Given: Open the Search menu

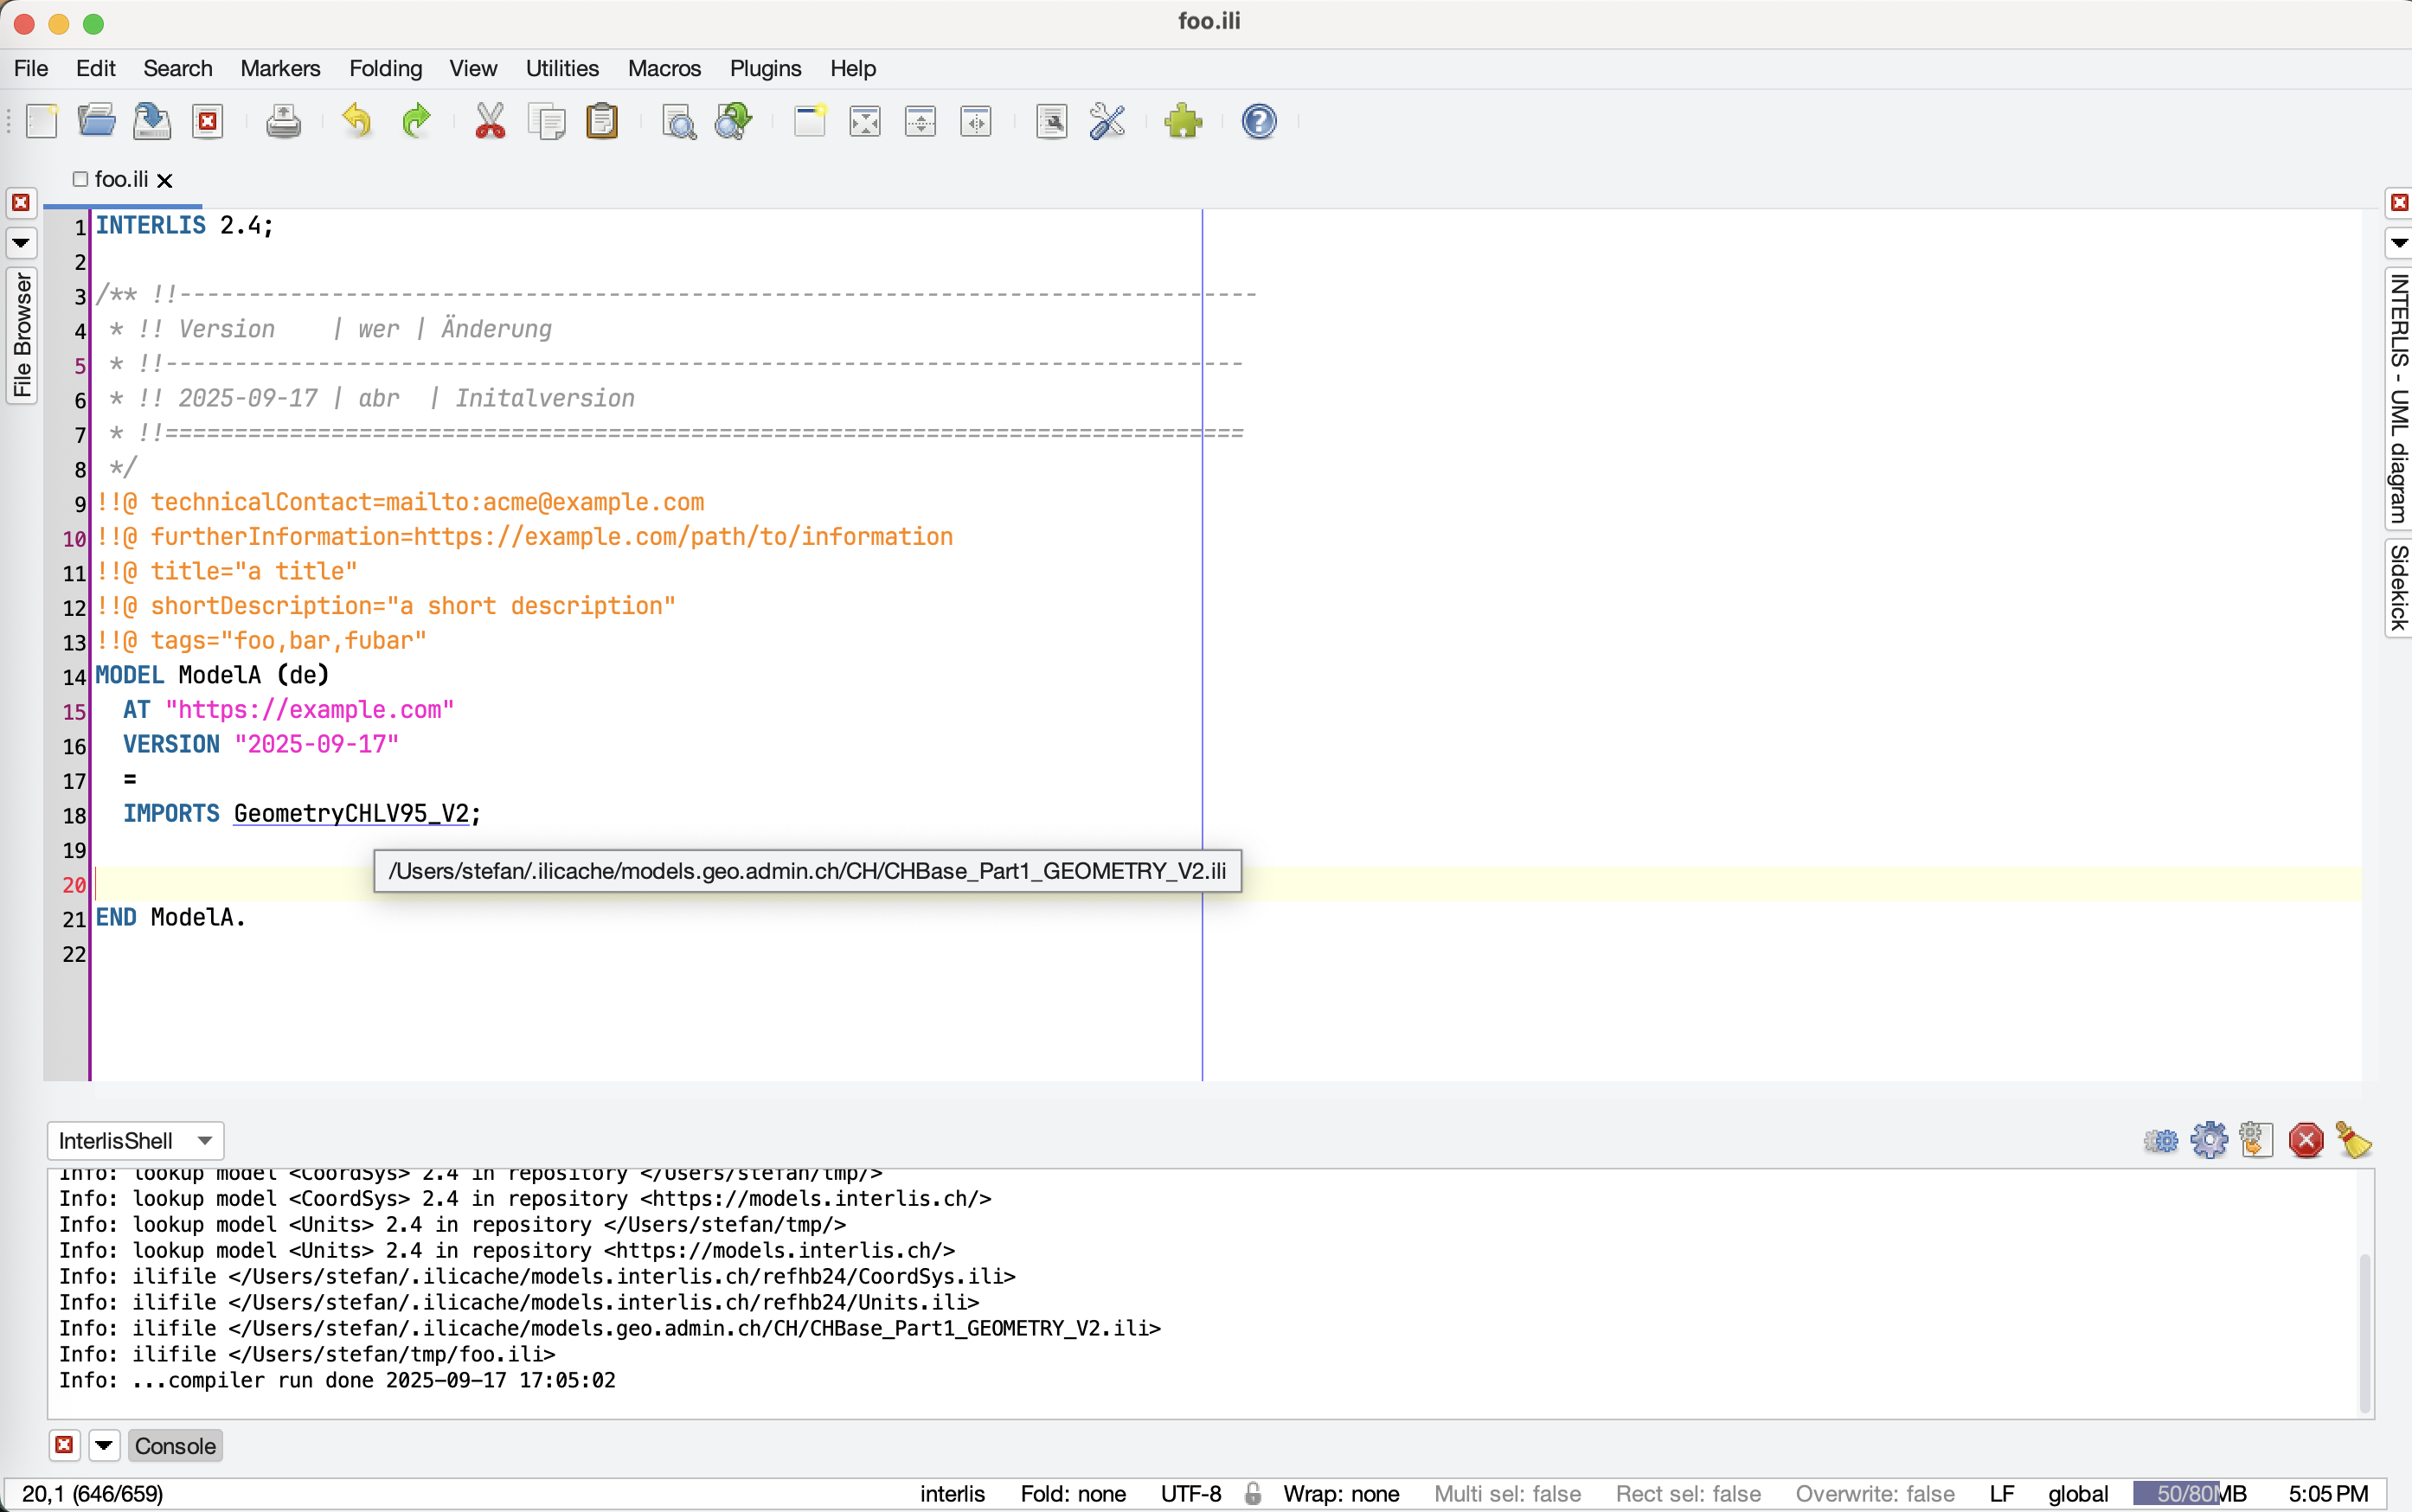Looking at the screenshot, I should (x=178, y=68).
